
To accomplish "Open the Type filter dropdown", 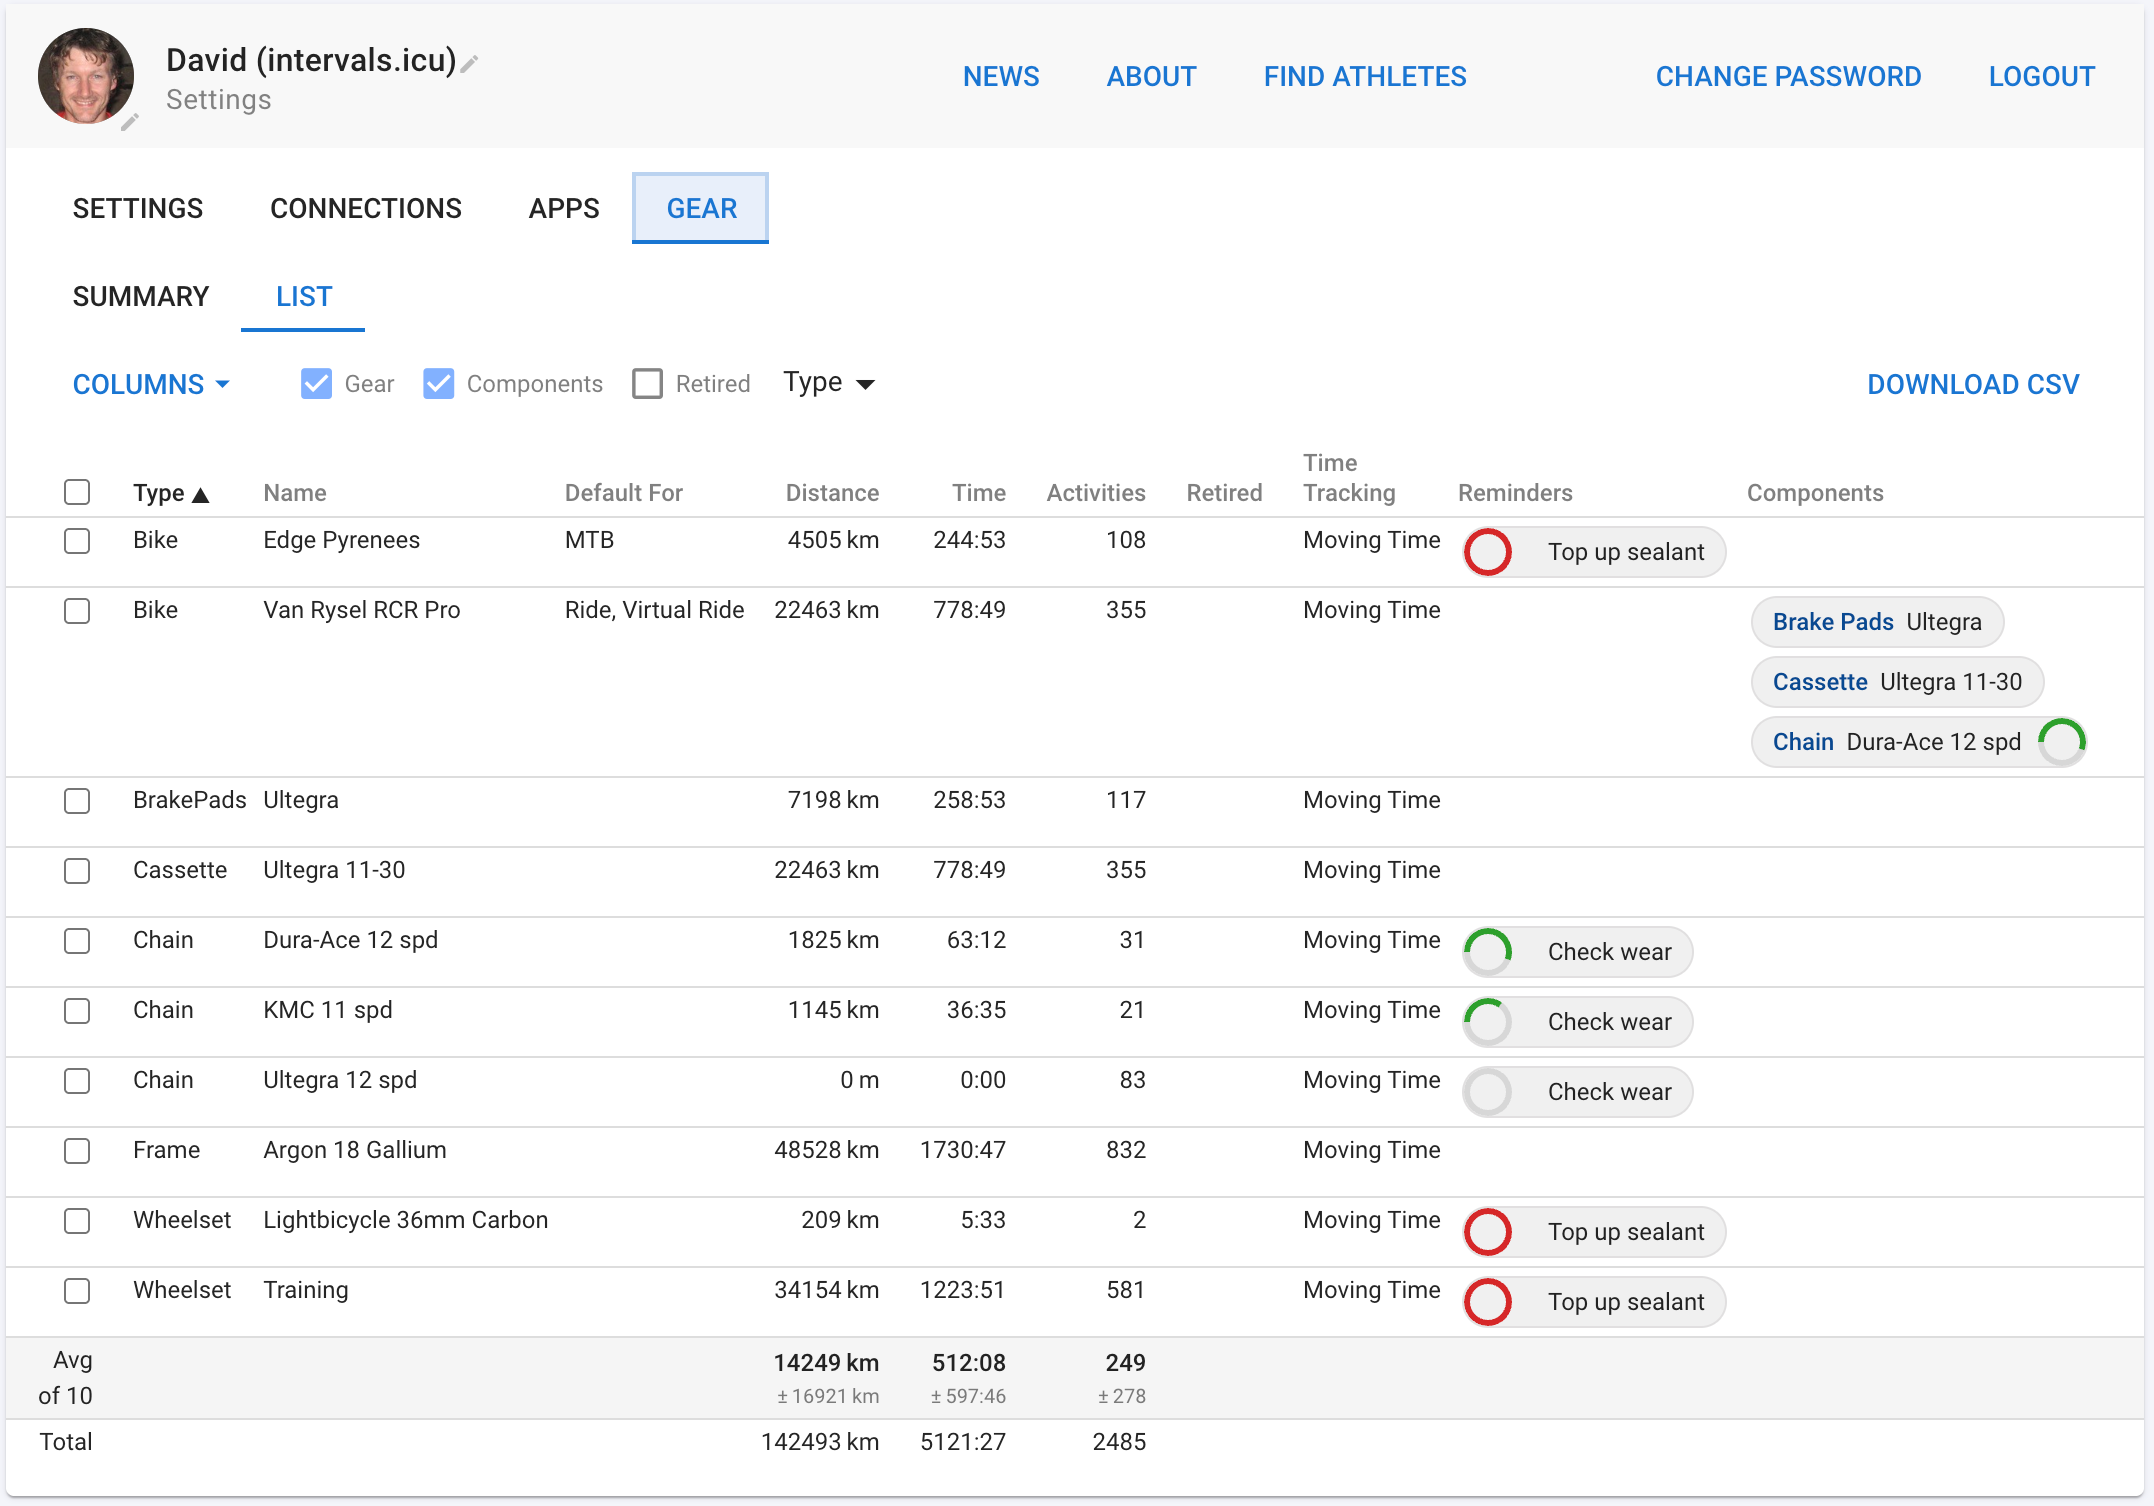I will pyautogui.click(x=828, y=382).
